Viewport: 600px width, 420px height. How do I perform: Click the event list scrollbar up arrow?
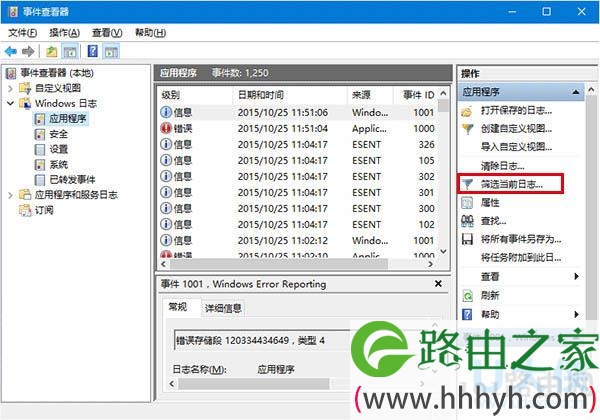click(443, 93)
